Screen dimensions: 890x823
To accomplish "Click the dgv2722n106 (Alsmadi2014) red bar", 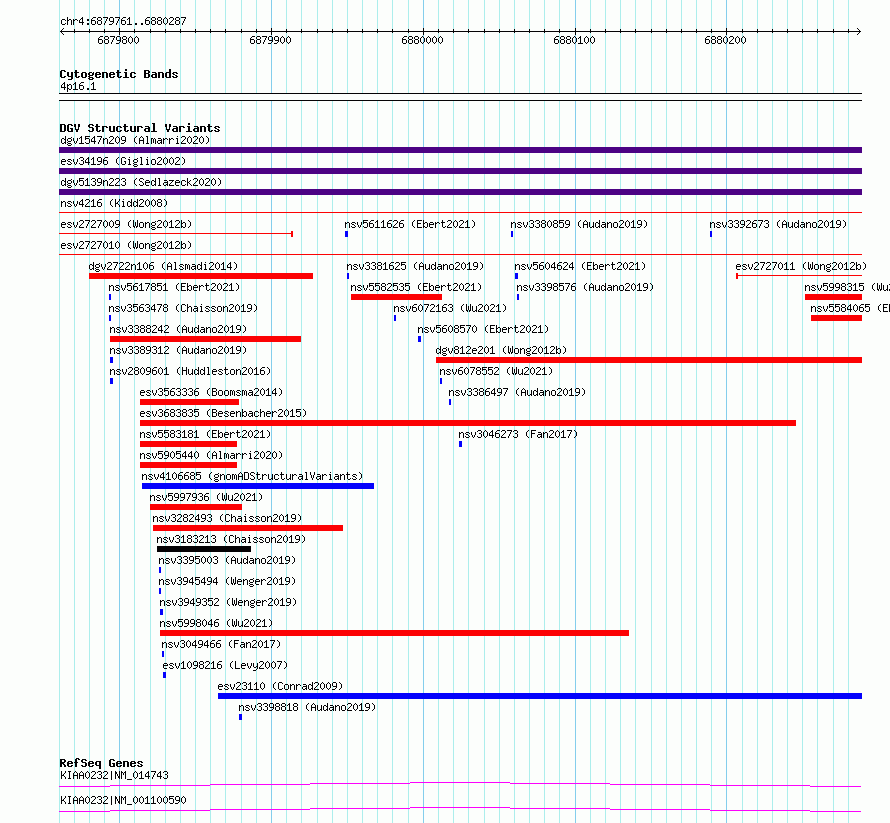I will click(x=201, y=276).
